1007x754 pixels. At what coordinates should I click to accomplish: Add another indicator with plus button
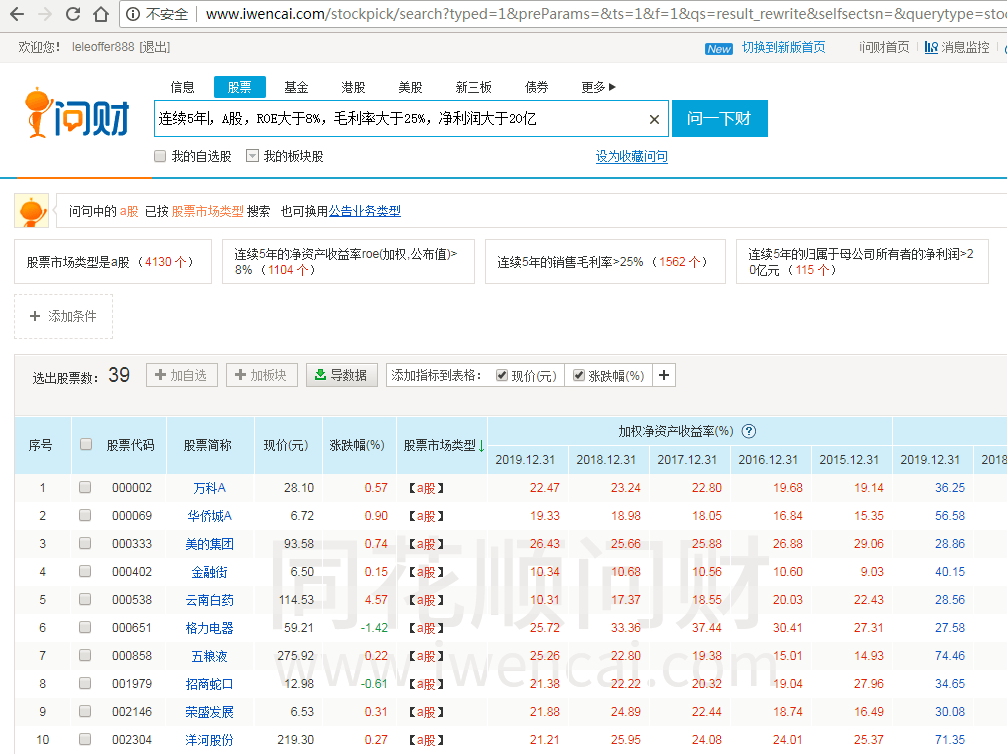pos(664,375)
